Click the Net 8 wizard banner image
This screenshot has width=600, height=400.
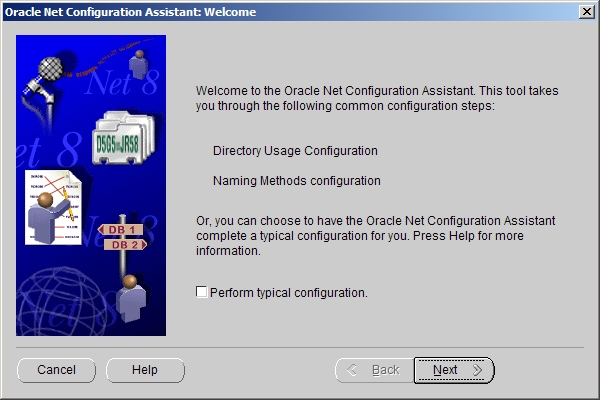91,185
